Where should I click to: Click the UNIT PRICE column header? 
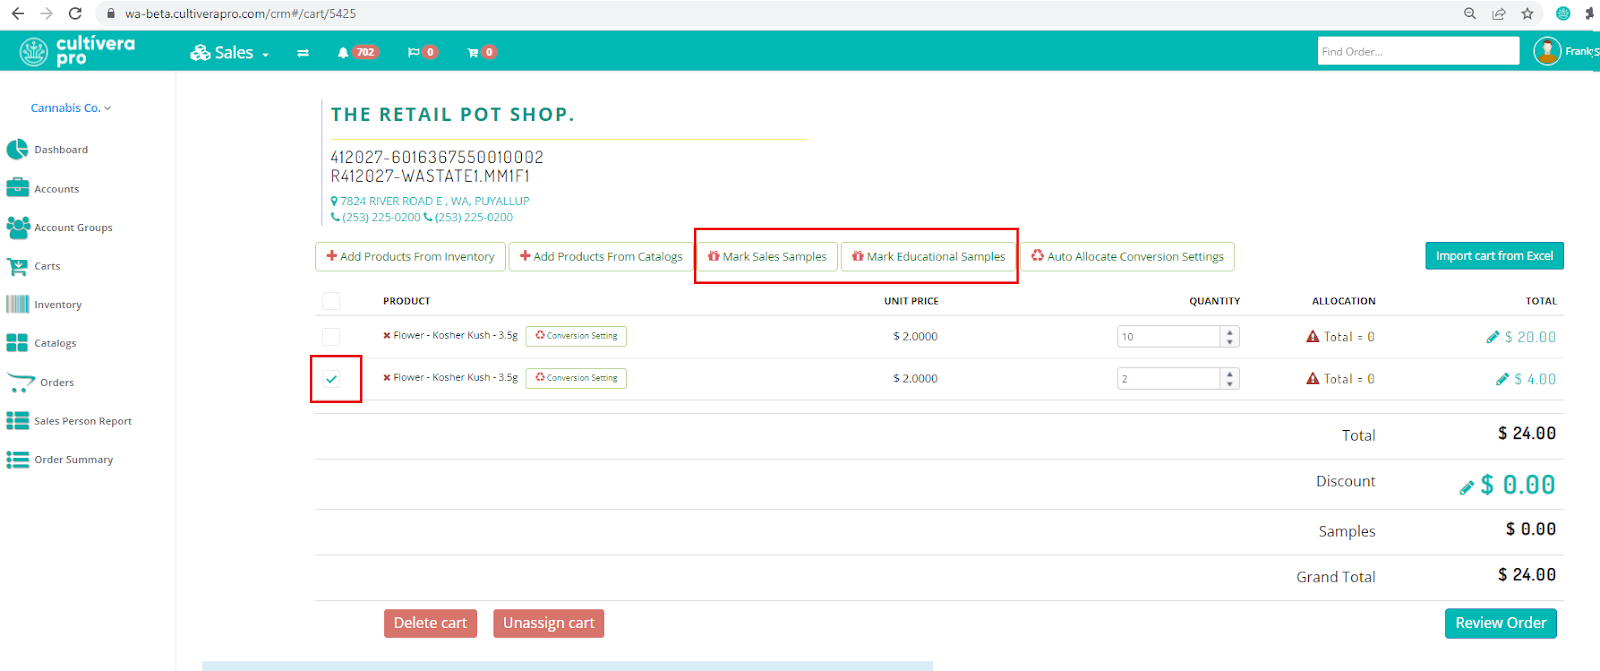(x=911, y=301)
